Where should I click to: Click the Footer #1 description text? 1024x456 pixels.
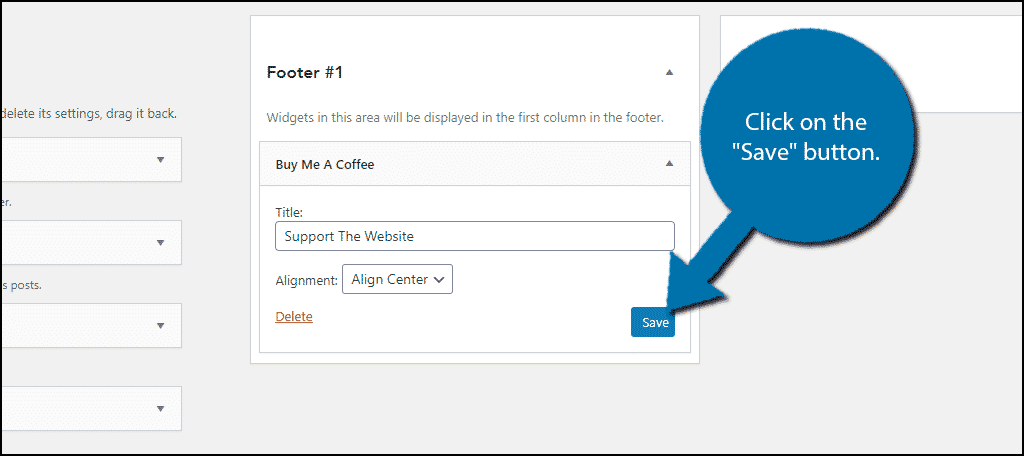(x=465, y=118)
